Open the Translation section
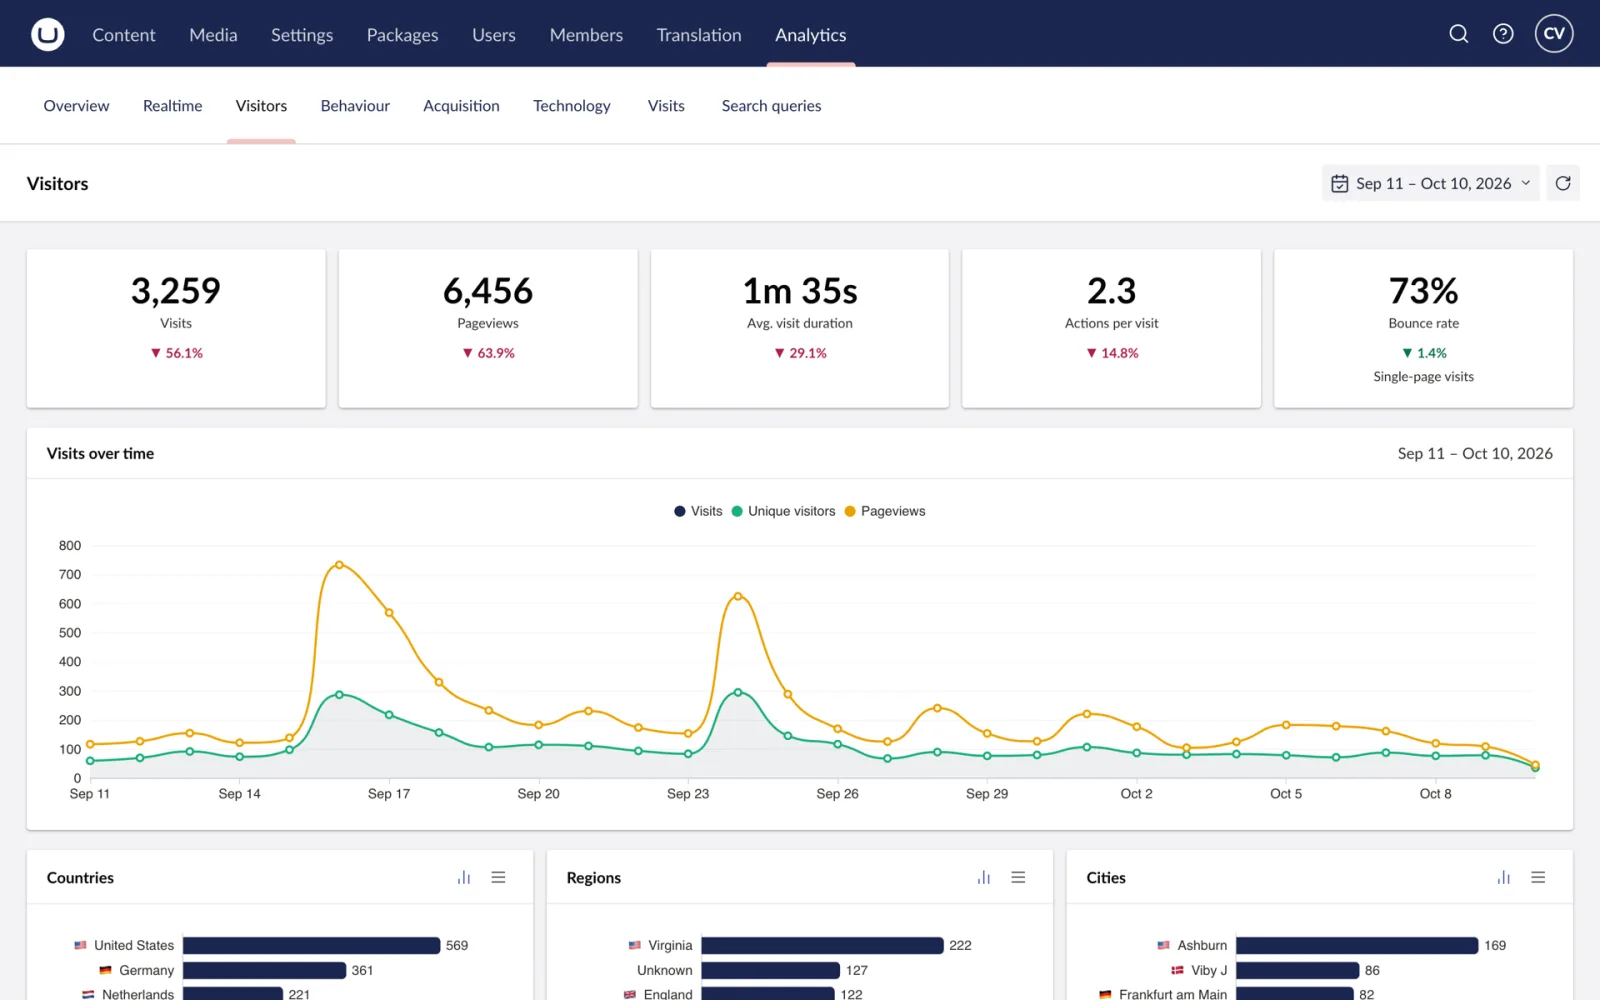Image resolution: width=1600 pixels, height=1000 pixels. [699, 35]
